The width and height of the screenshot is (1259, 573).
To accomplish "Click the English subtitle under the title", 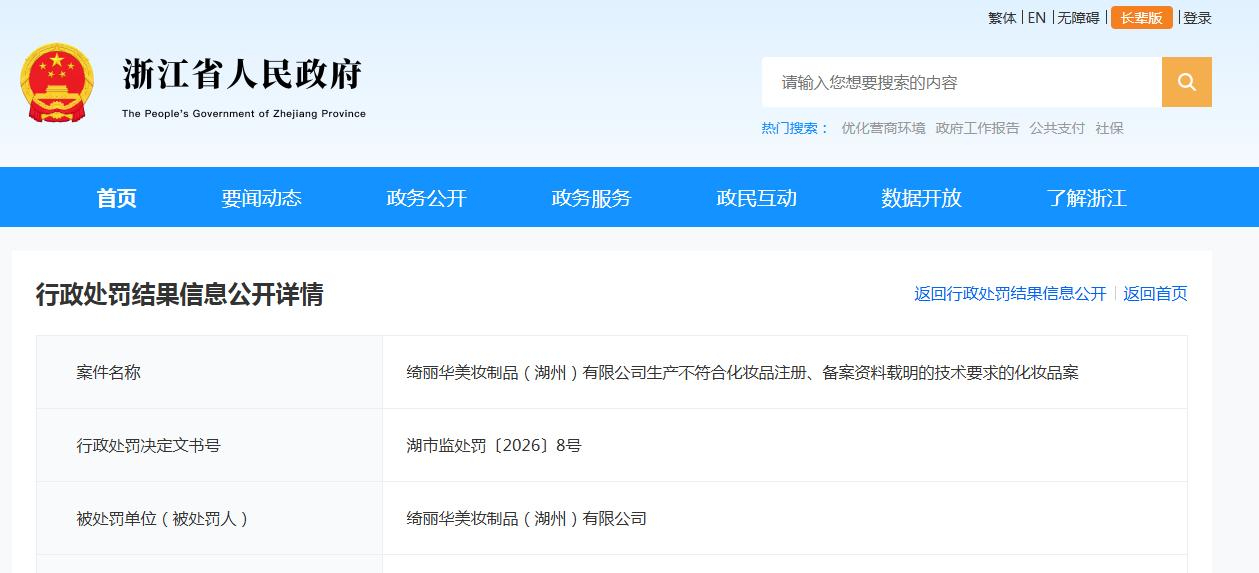I will point(244,114).
